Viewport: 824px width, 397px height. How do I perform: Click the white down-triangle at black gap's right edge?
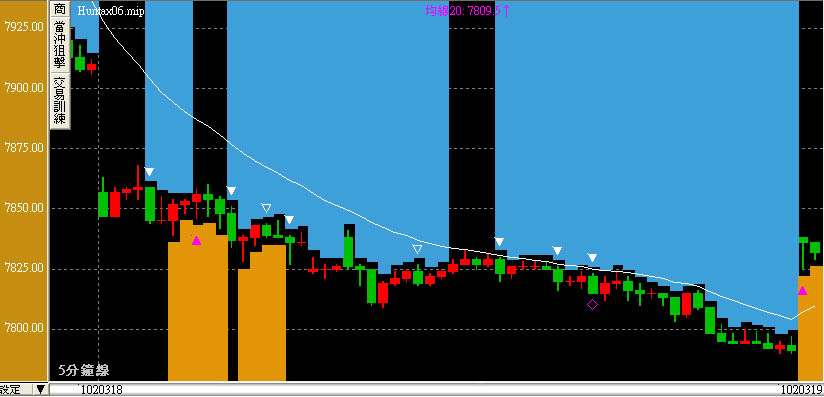499,241
